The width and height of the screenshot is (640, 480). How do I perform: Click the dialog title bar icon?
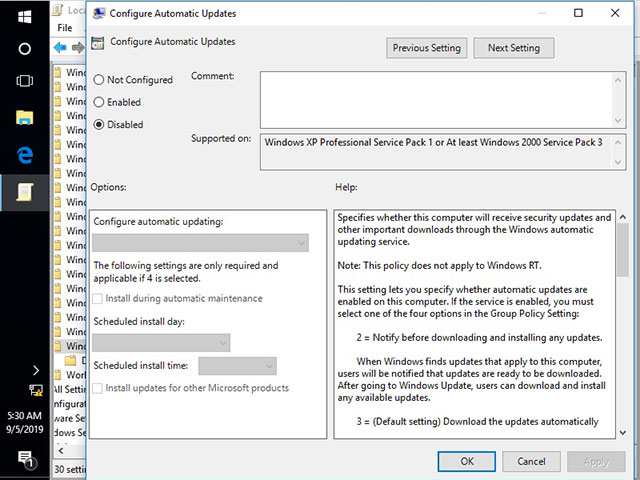point(98,13)
